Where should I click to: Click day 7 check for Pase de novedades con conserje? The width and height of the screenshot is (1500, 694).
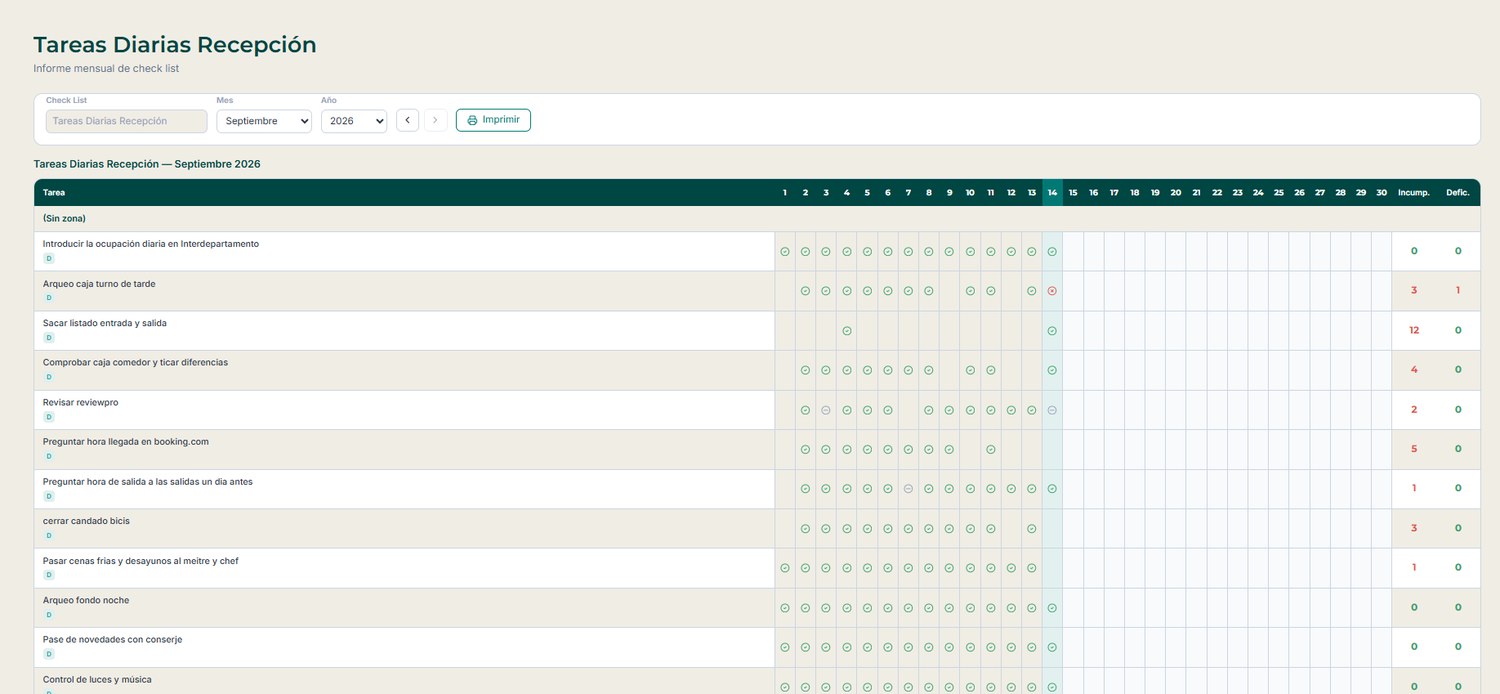click(908, 647)
